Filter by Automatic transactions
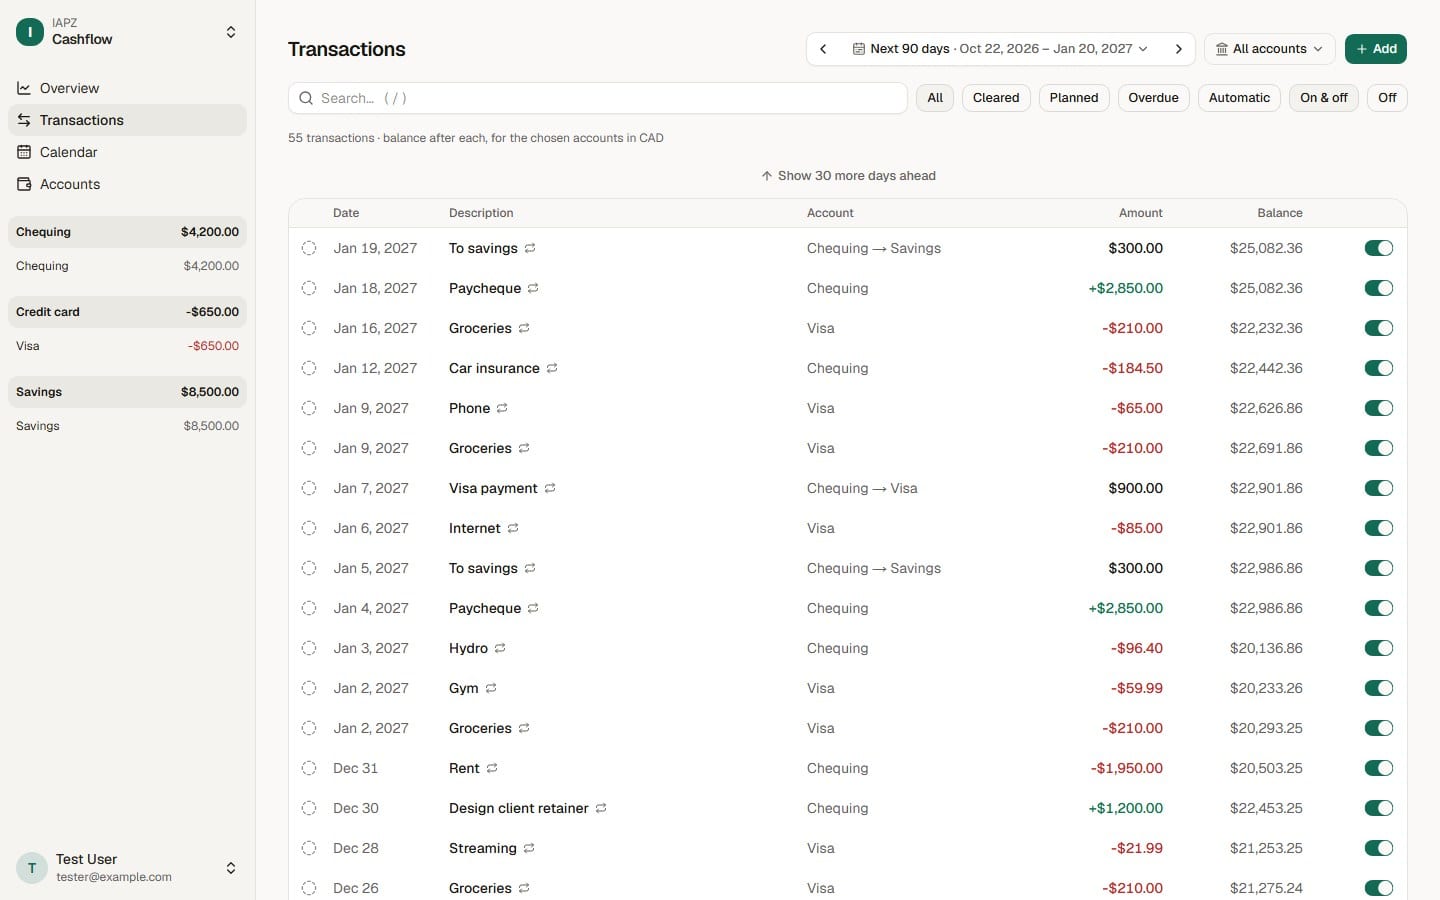Screen dimensions: 1440x900 pos(1239,98)
